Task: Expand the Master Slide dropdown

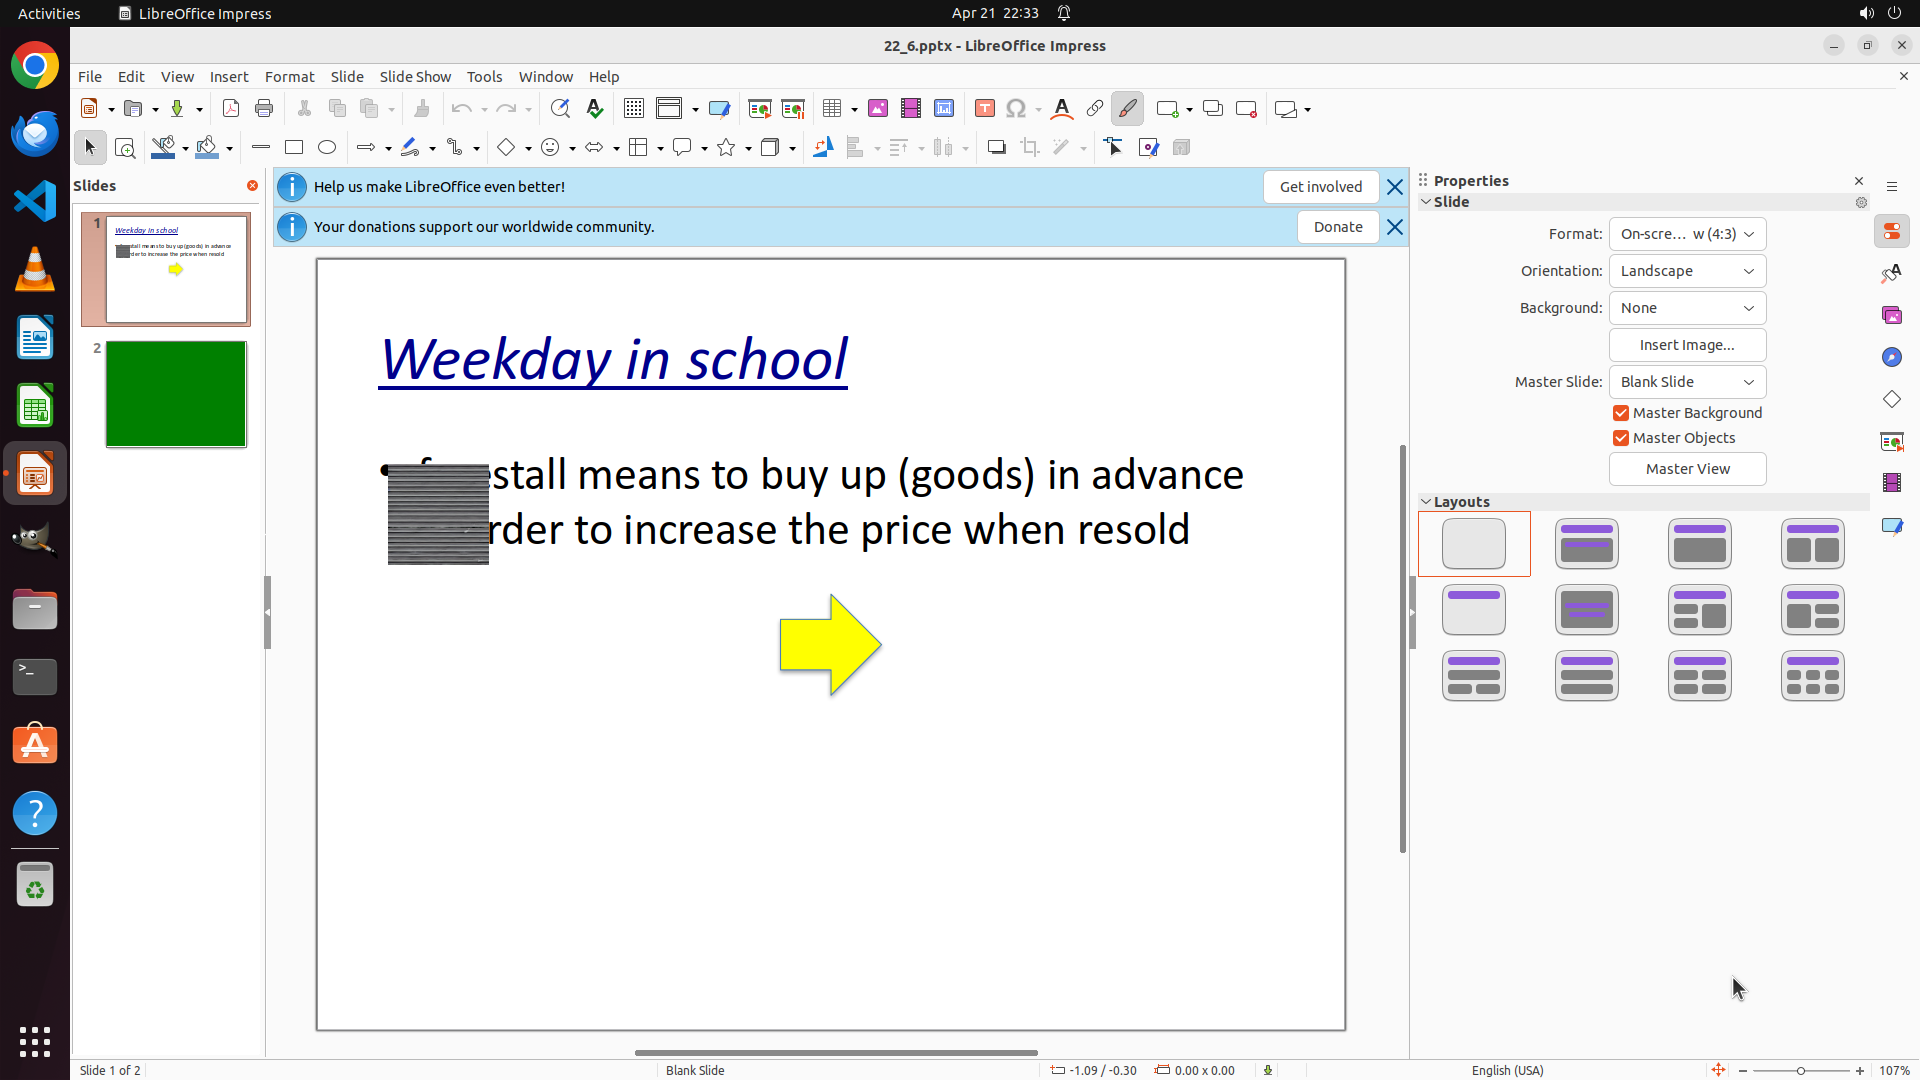Action: pyautogui.click(x=1687, y=382)
